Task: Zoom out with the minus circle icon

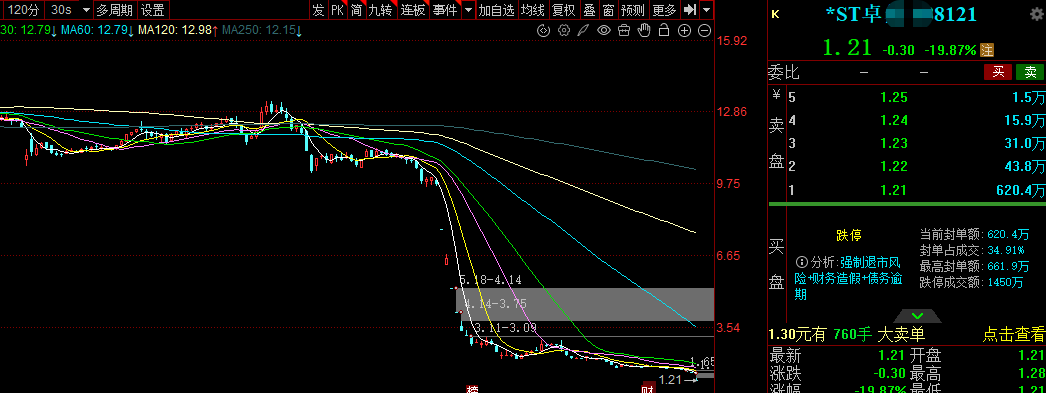Action: [x=704, y=30]
